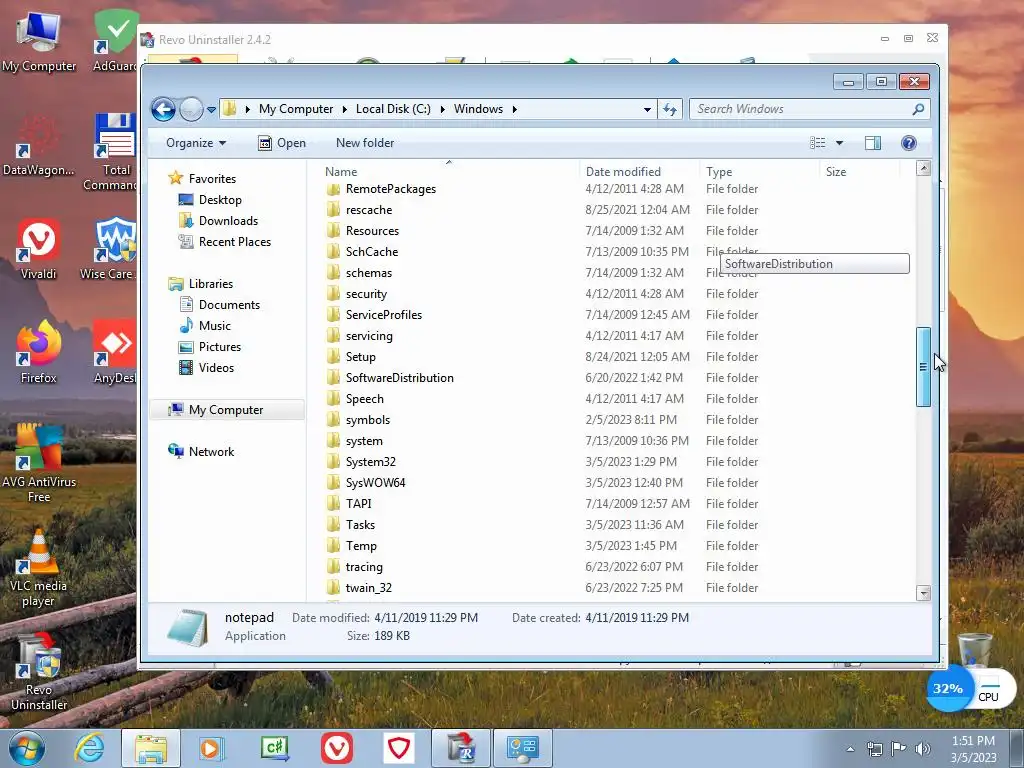Viewport: 1024px width, 768px height.
Task: Select My Computer in navigation pane
Action: (x=226, y=409)
